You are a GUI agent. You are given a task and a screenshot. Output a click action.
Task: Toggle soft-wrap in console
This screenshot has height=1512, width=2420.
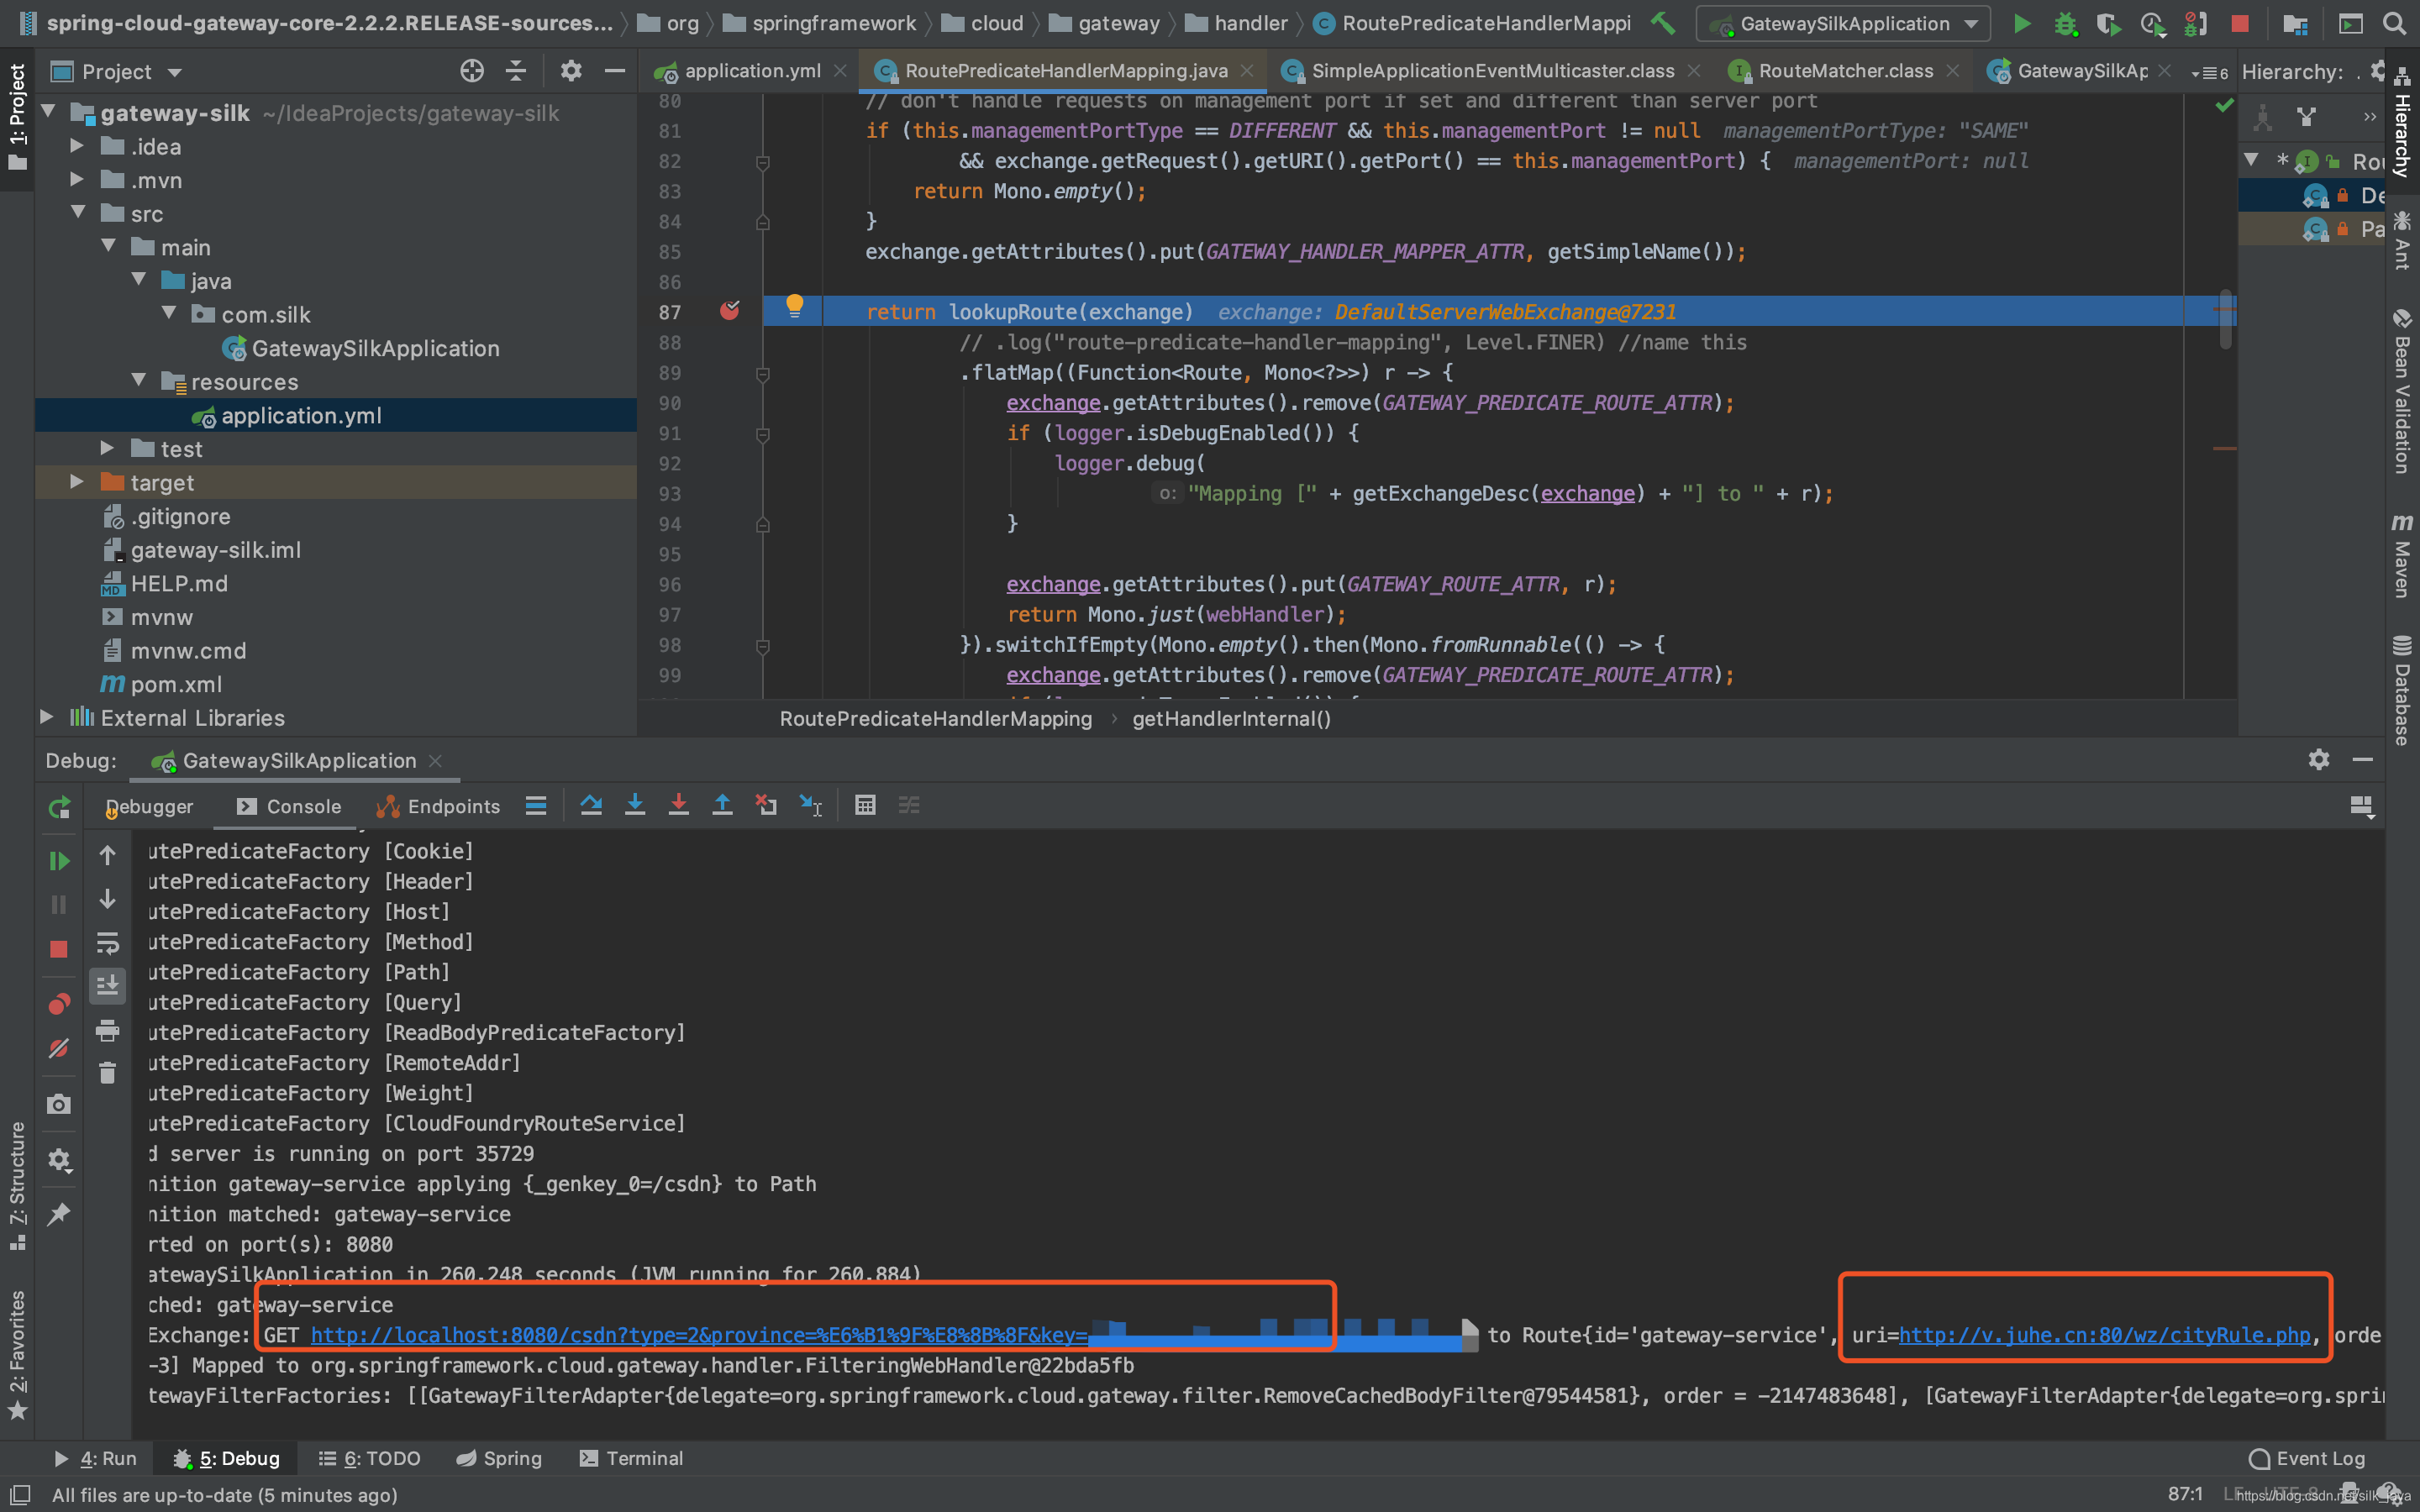108,943
